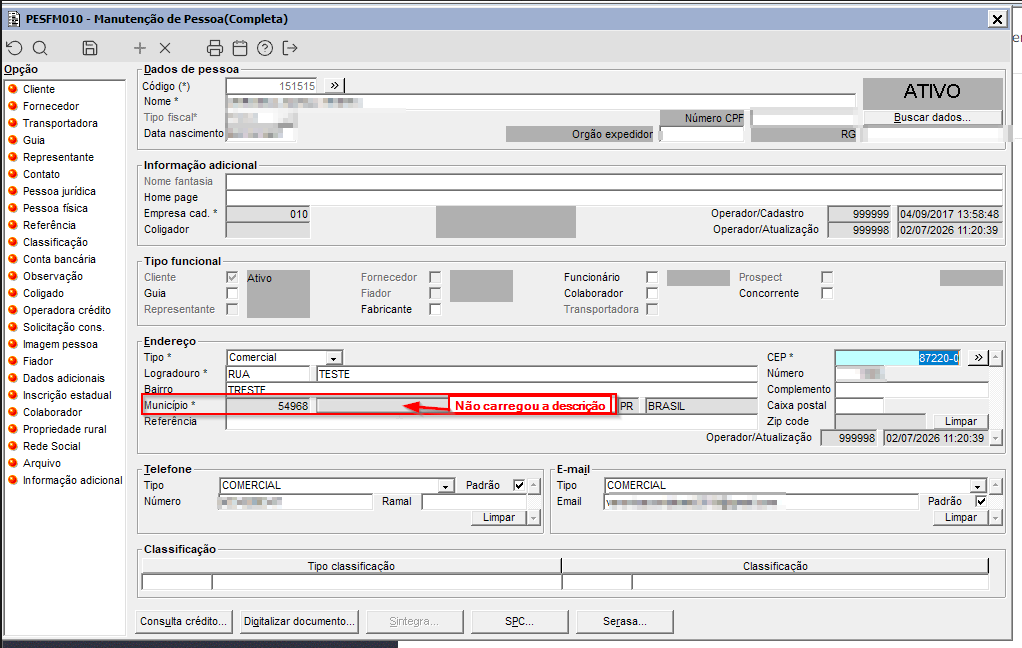Click the Classificação bullet icon

coord(12,241)
